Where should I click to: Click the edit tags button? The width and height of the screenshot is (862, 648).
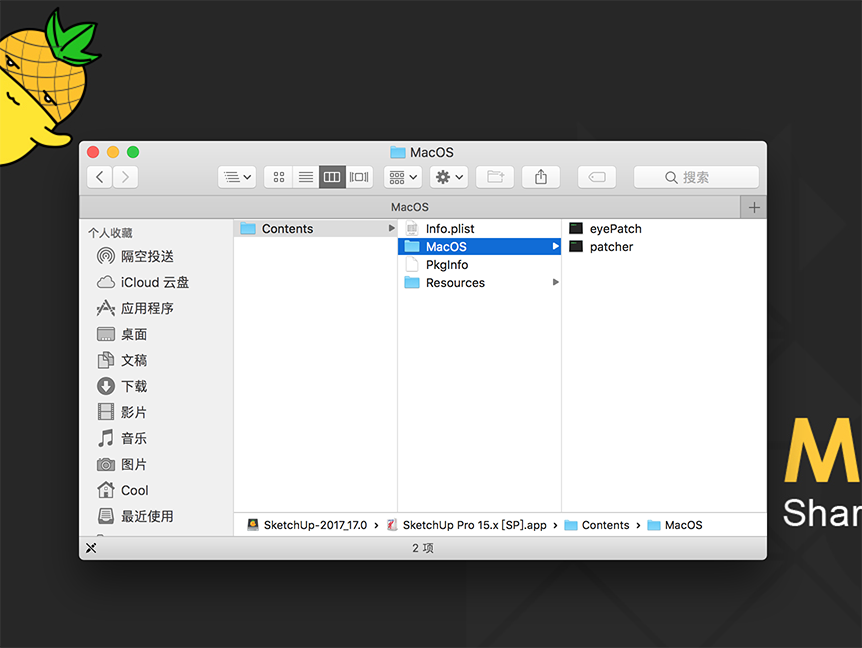point(597,177)
